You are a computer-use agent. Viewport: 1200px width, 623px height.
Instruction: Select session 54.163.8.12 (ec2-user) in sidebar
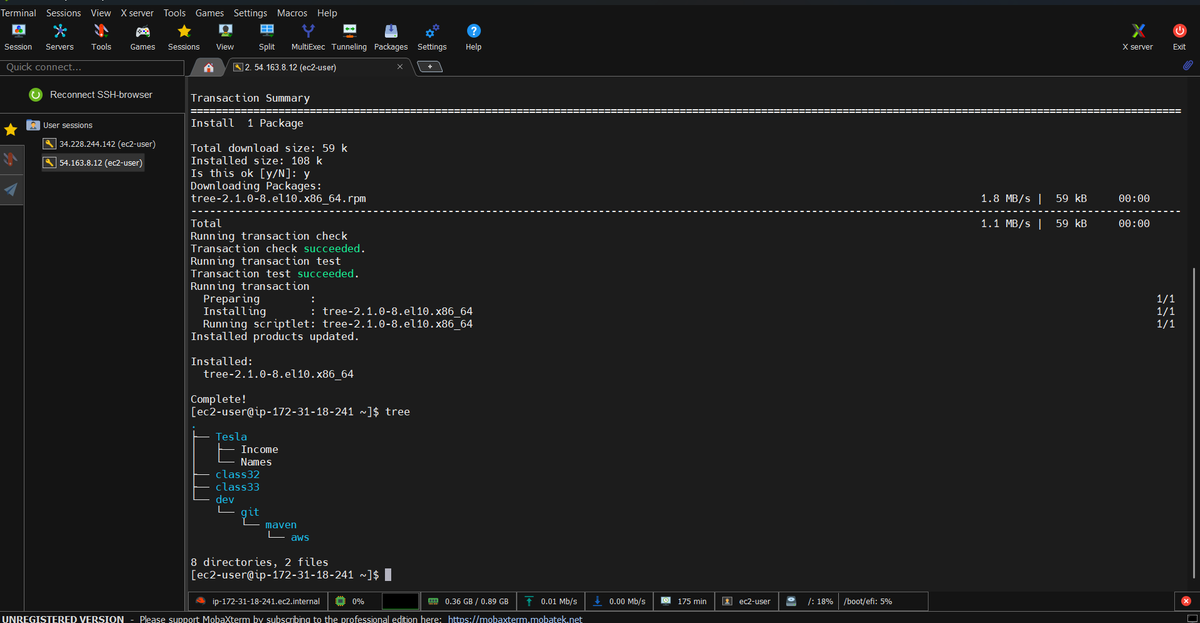pos(93,162)
